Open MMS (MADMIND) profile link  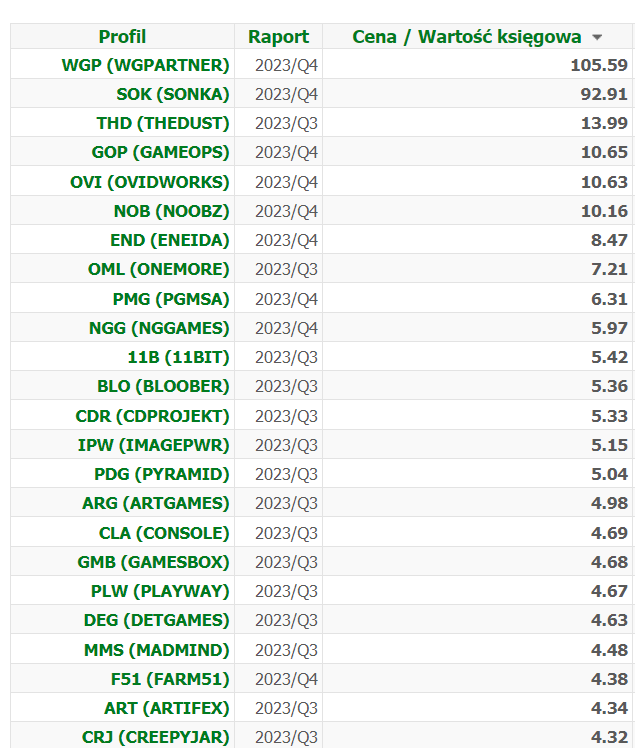[156, 650]
